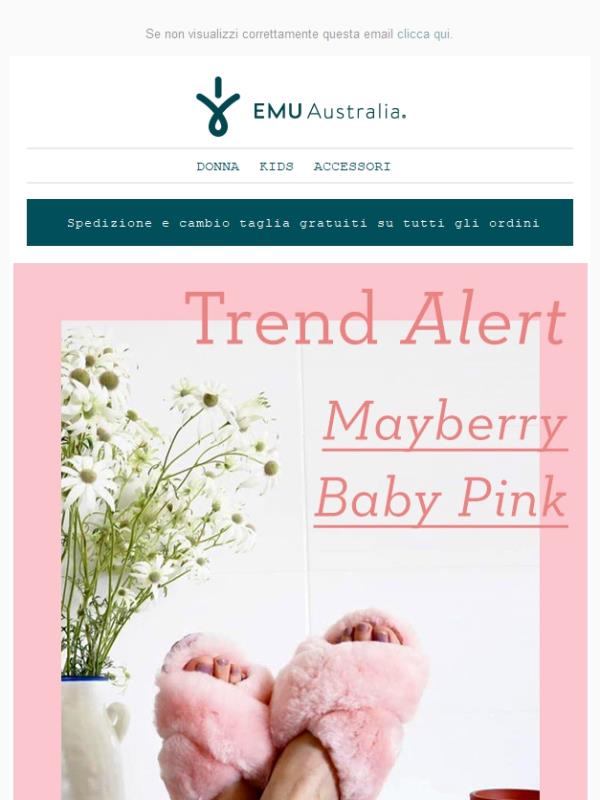The image size is (600, 800).
Task: Open the DONNA navigation item
Action: click(218, 166)
